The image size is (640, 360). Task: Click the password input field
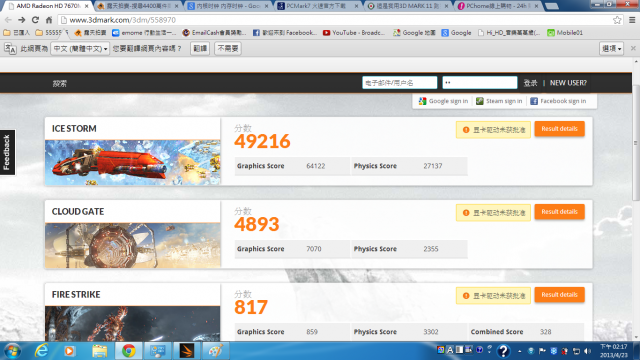[480, 83]
